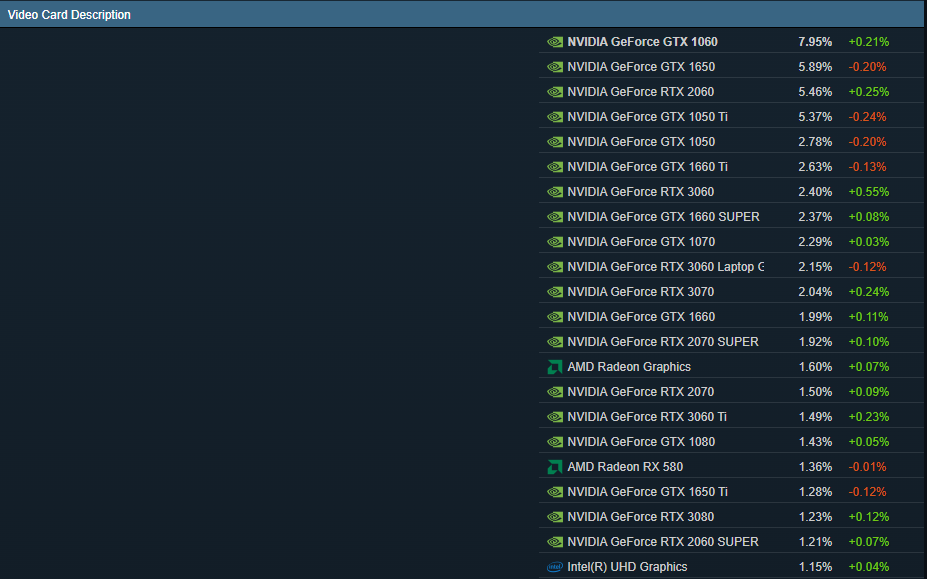Click the NVIDIA logo beside GeForce RTX 3070
The width and height of the screenshot is (927, 579).
tap(555, 292)
